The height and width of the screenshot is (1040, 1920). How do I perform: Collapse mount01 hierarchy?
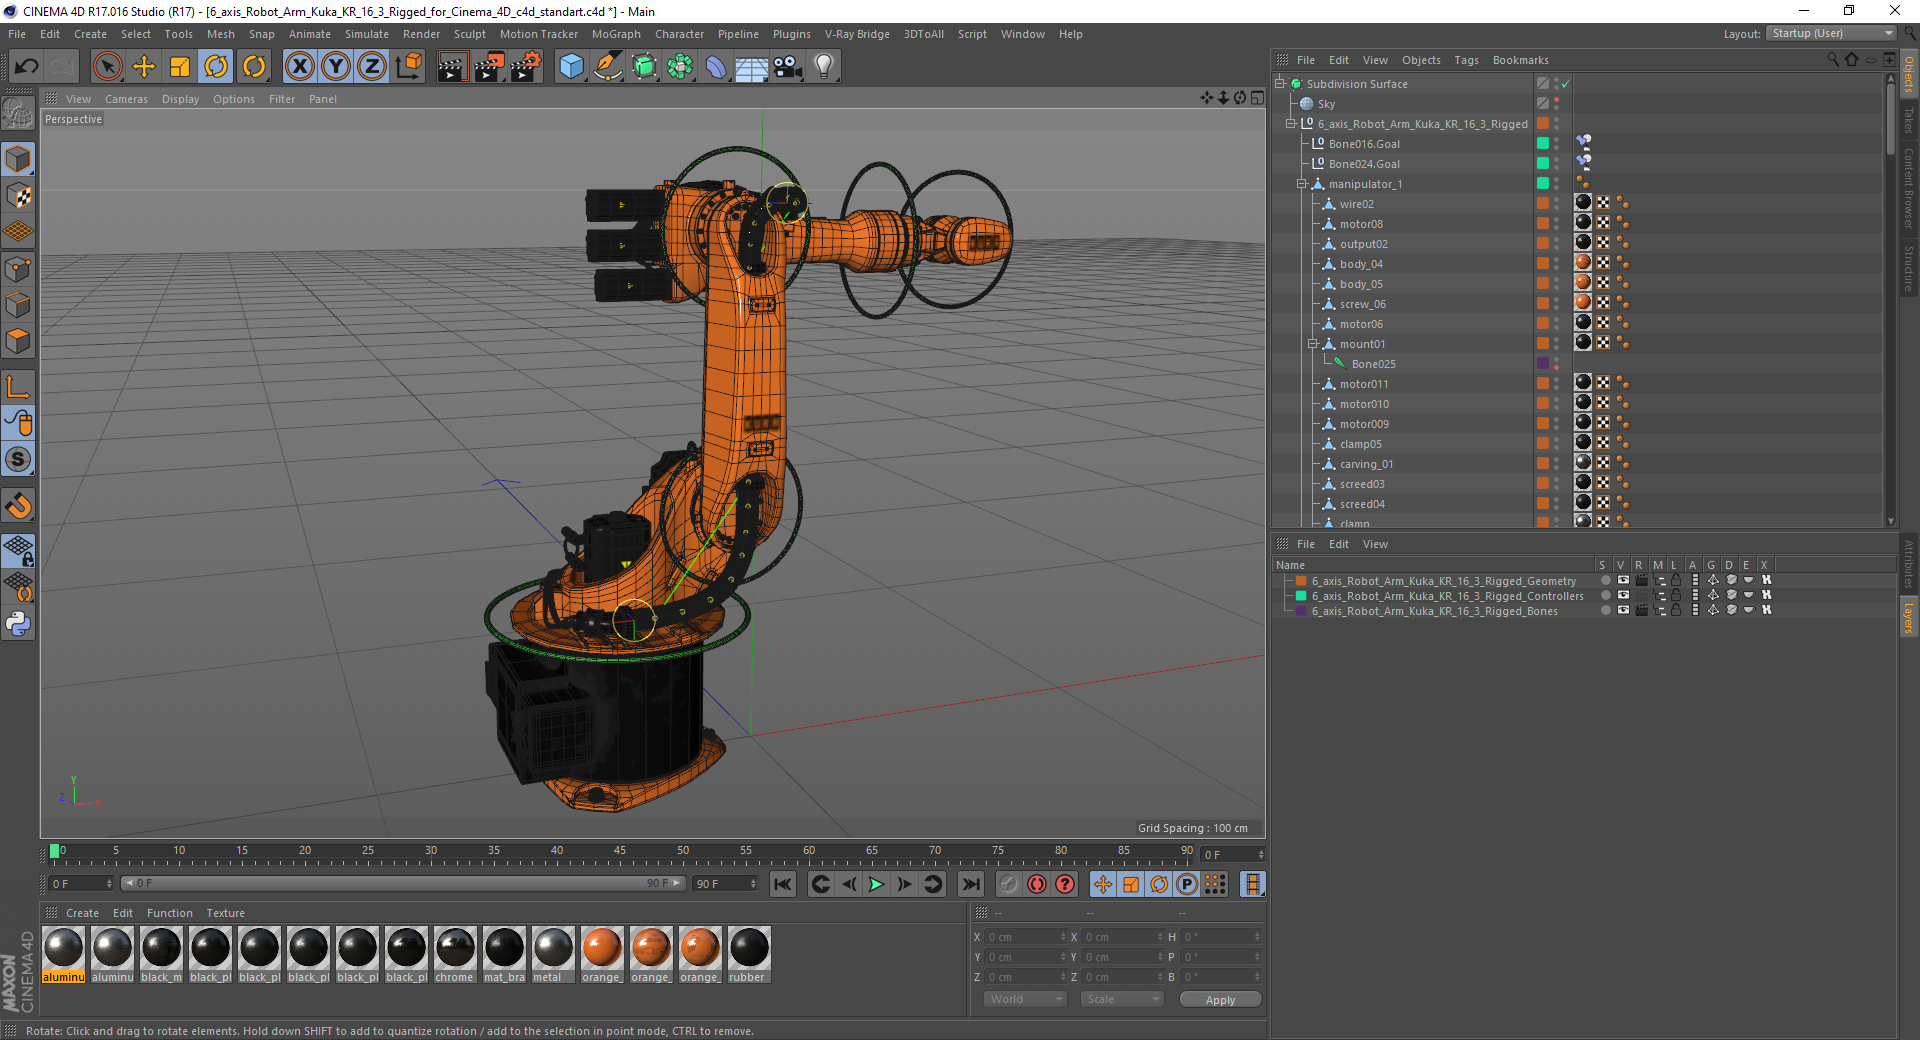coord(1313,344)
